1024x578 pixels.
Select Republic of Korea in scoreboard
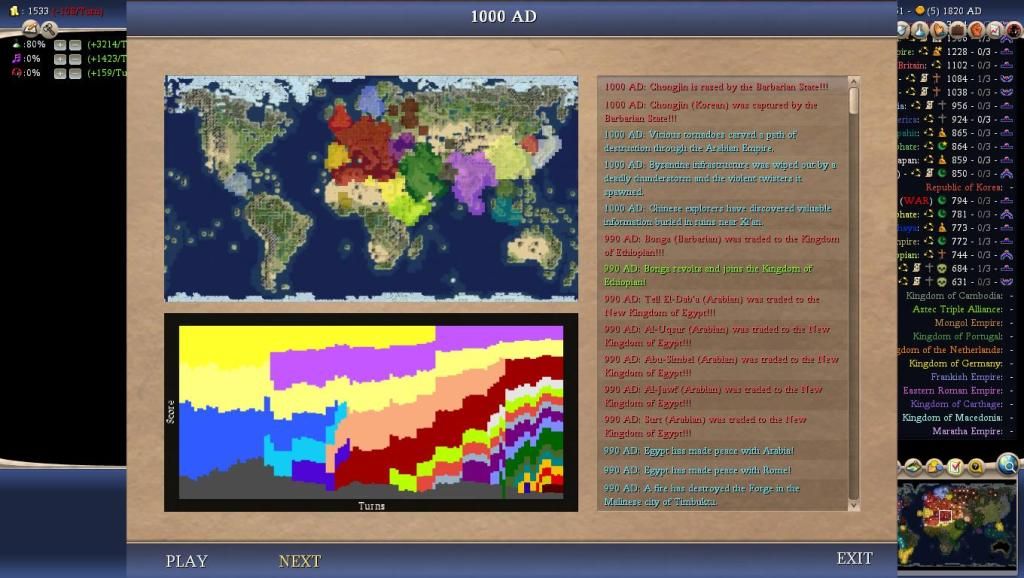(963, 187)
